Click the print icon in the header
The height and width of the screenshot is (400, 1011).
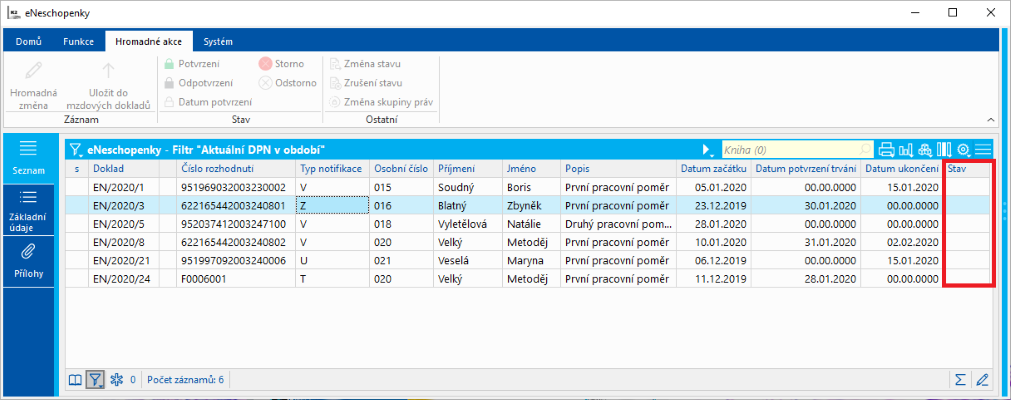click(x=887, y=150)
